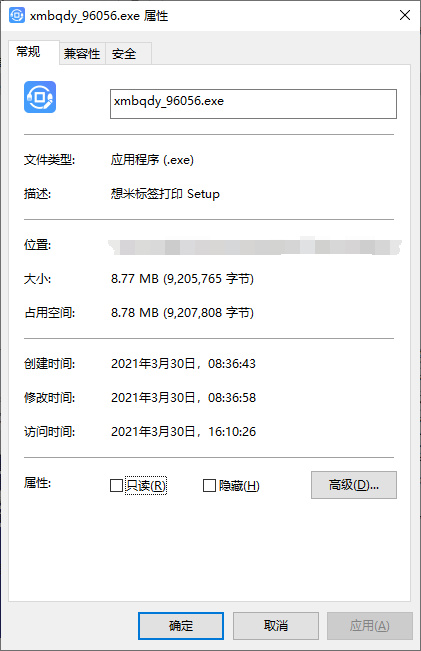Open 高级(D)... advanced attributes

(354, 485)
